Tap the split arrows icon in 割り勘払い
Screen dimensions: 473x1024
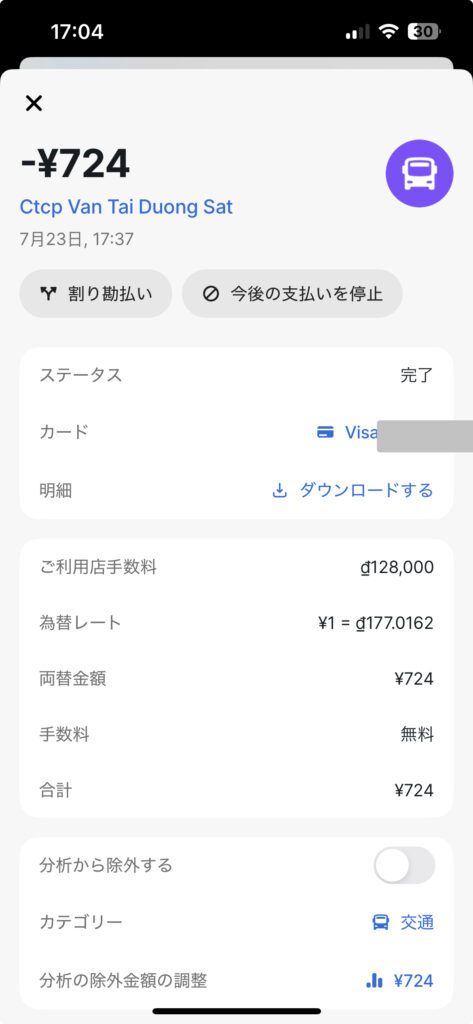click(x=49, y=294)
